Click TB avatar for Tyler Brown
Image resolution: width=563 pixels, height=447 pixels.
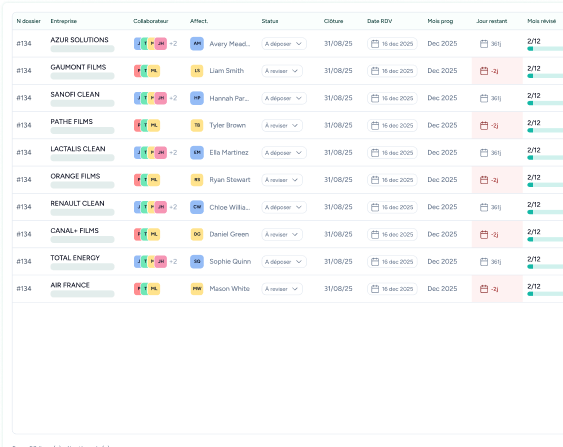(197, 125)
